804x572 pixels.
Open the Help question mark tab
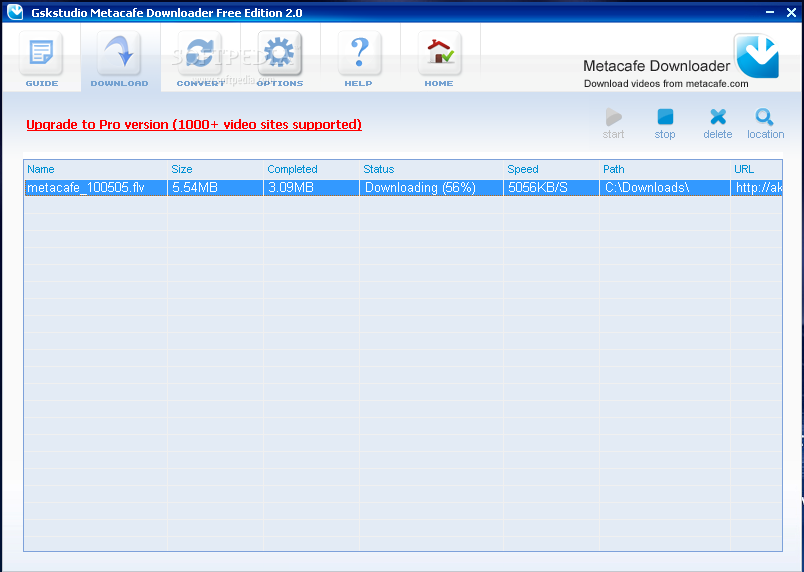(x=359, y=59)
